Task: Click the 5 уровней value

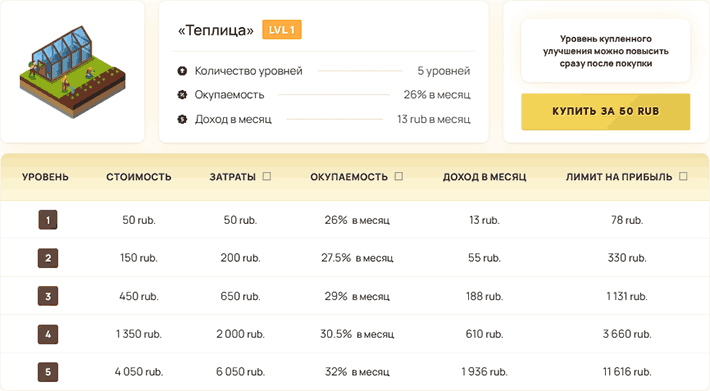Action: click(x=444, y=71)
